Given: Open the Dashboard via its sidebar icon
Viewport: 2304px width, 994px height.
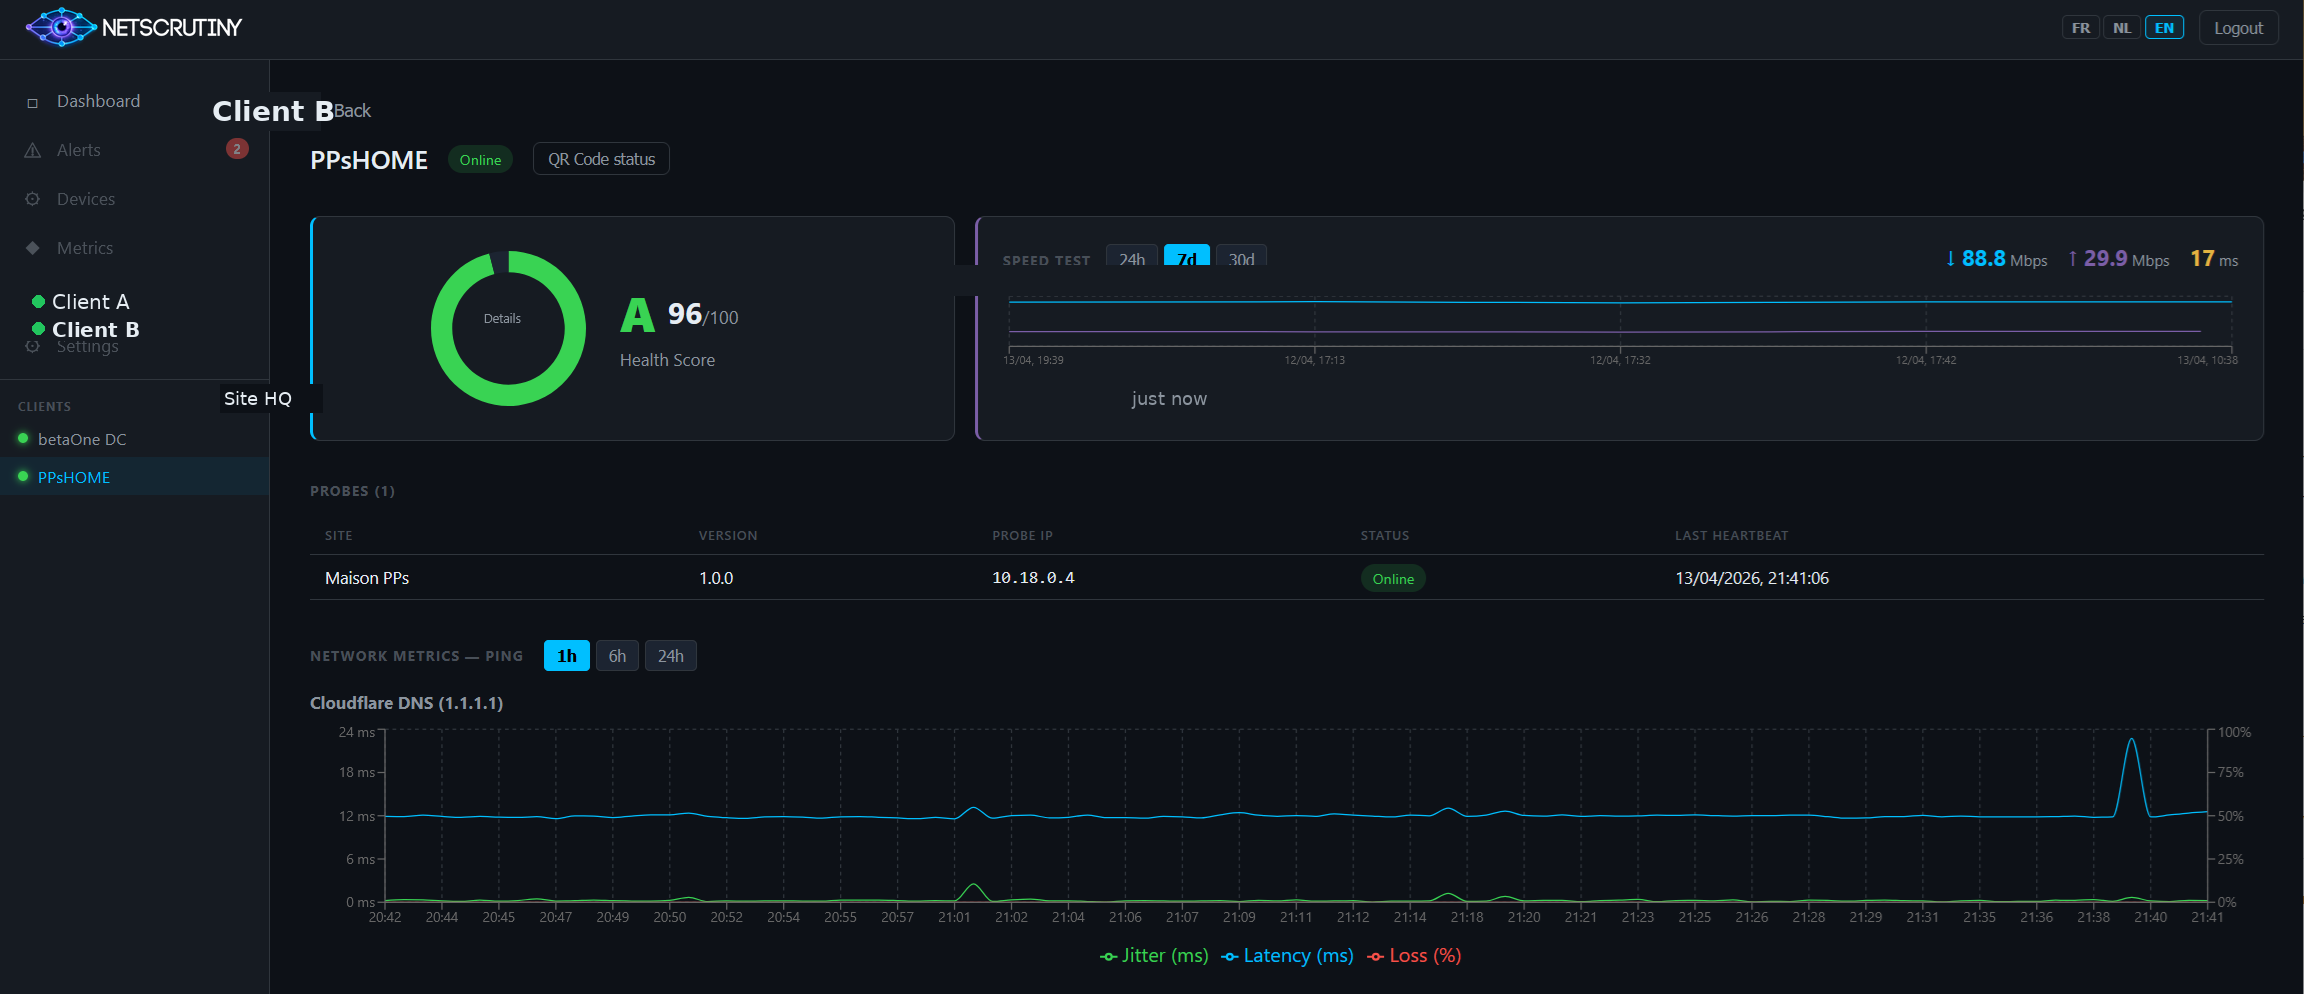Looking at the screenshot, I should coord(31,100).
